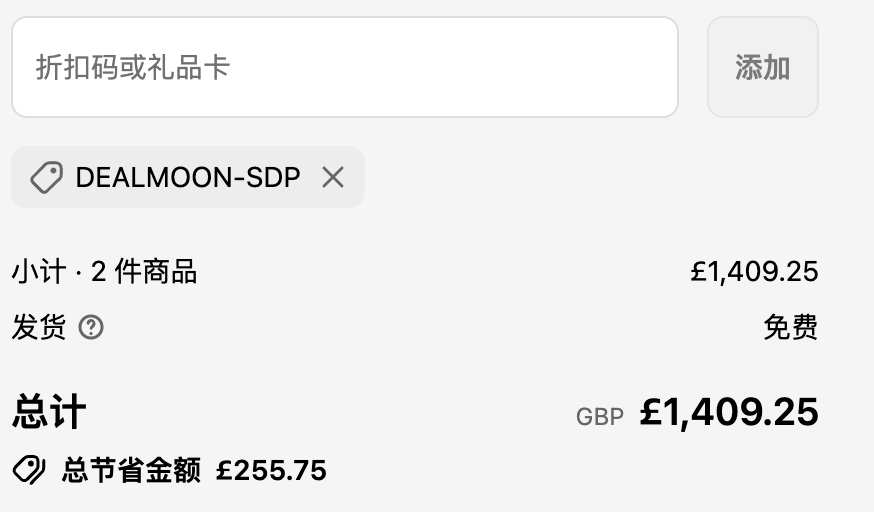Select the DEALMOON-SDP code label text

pyautogui.click(x=188, y=178)
